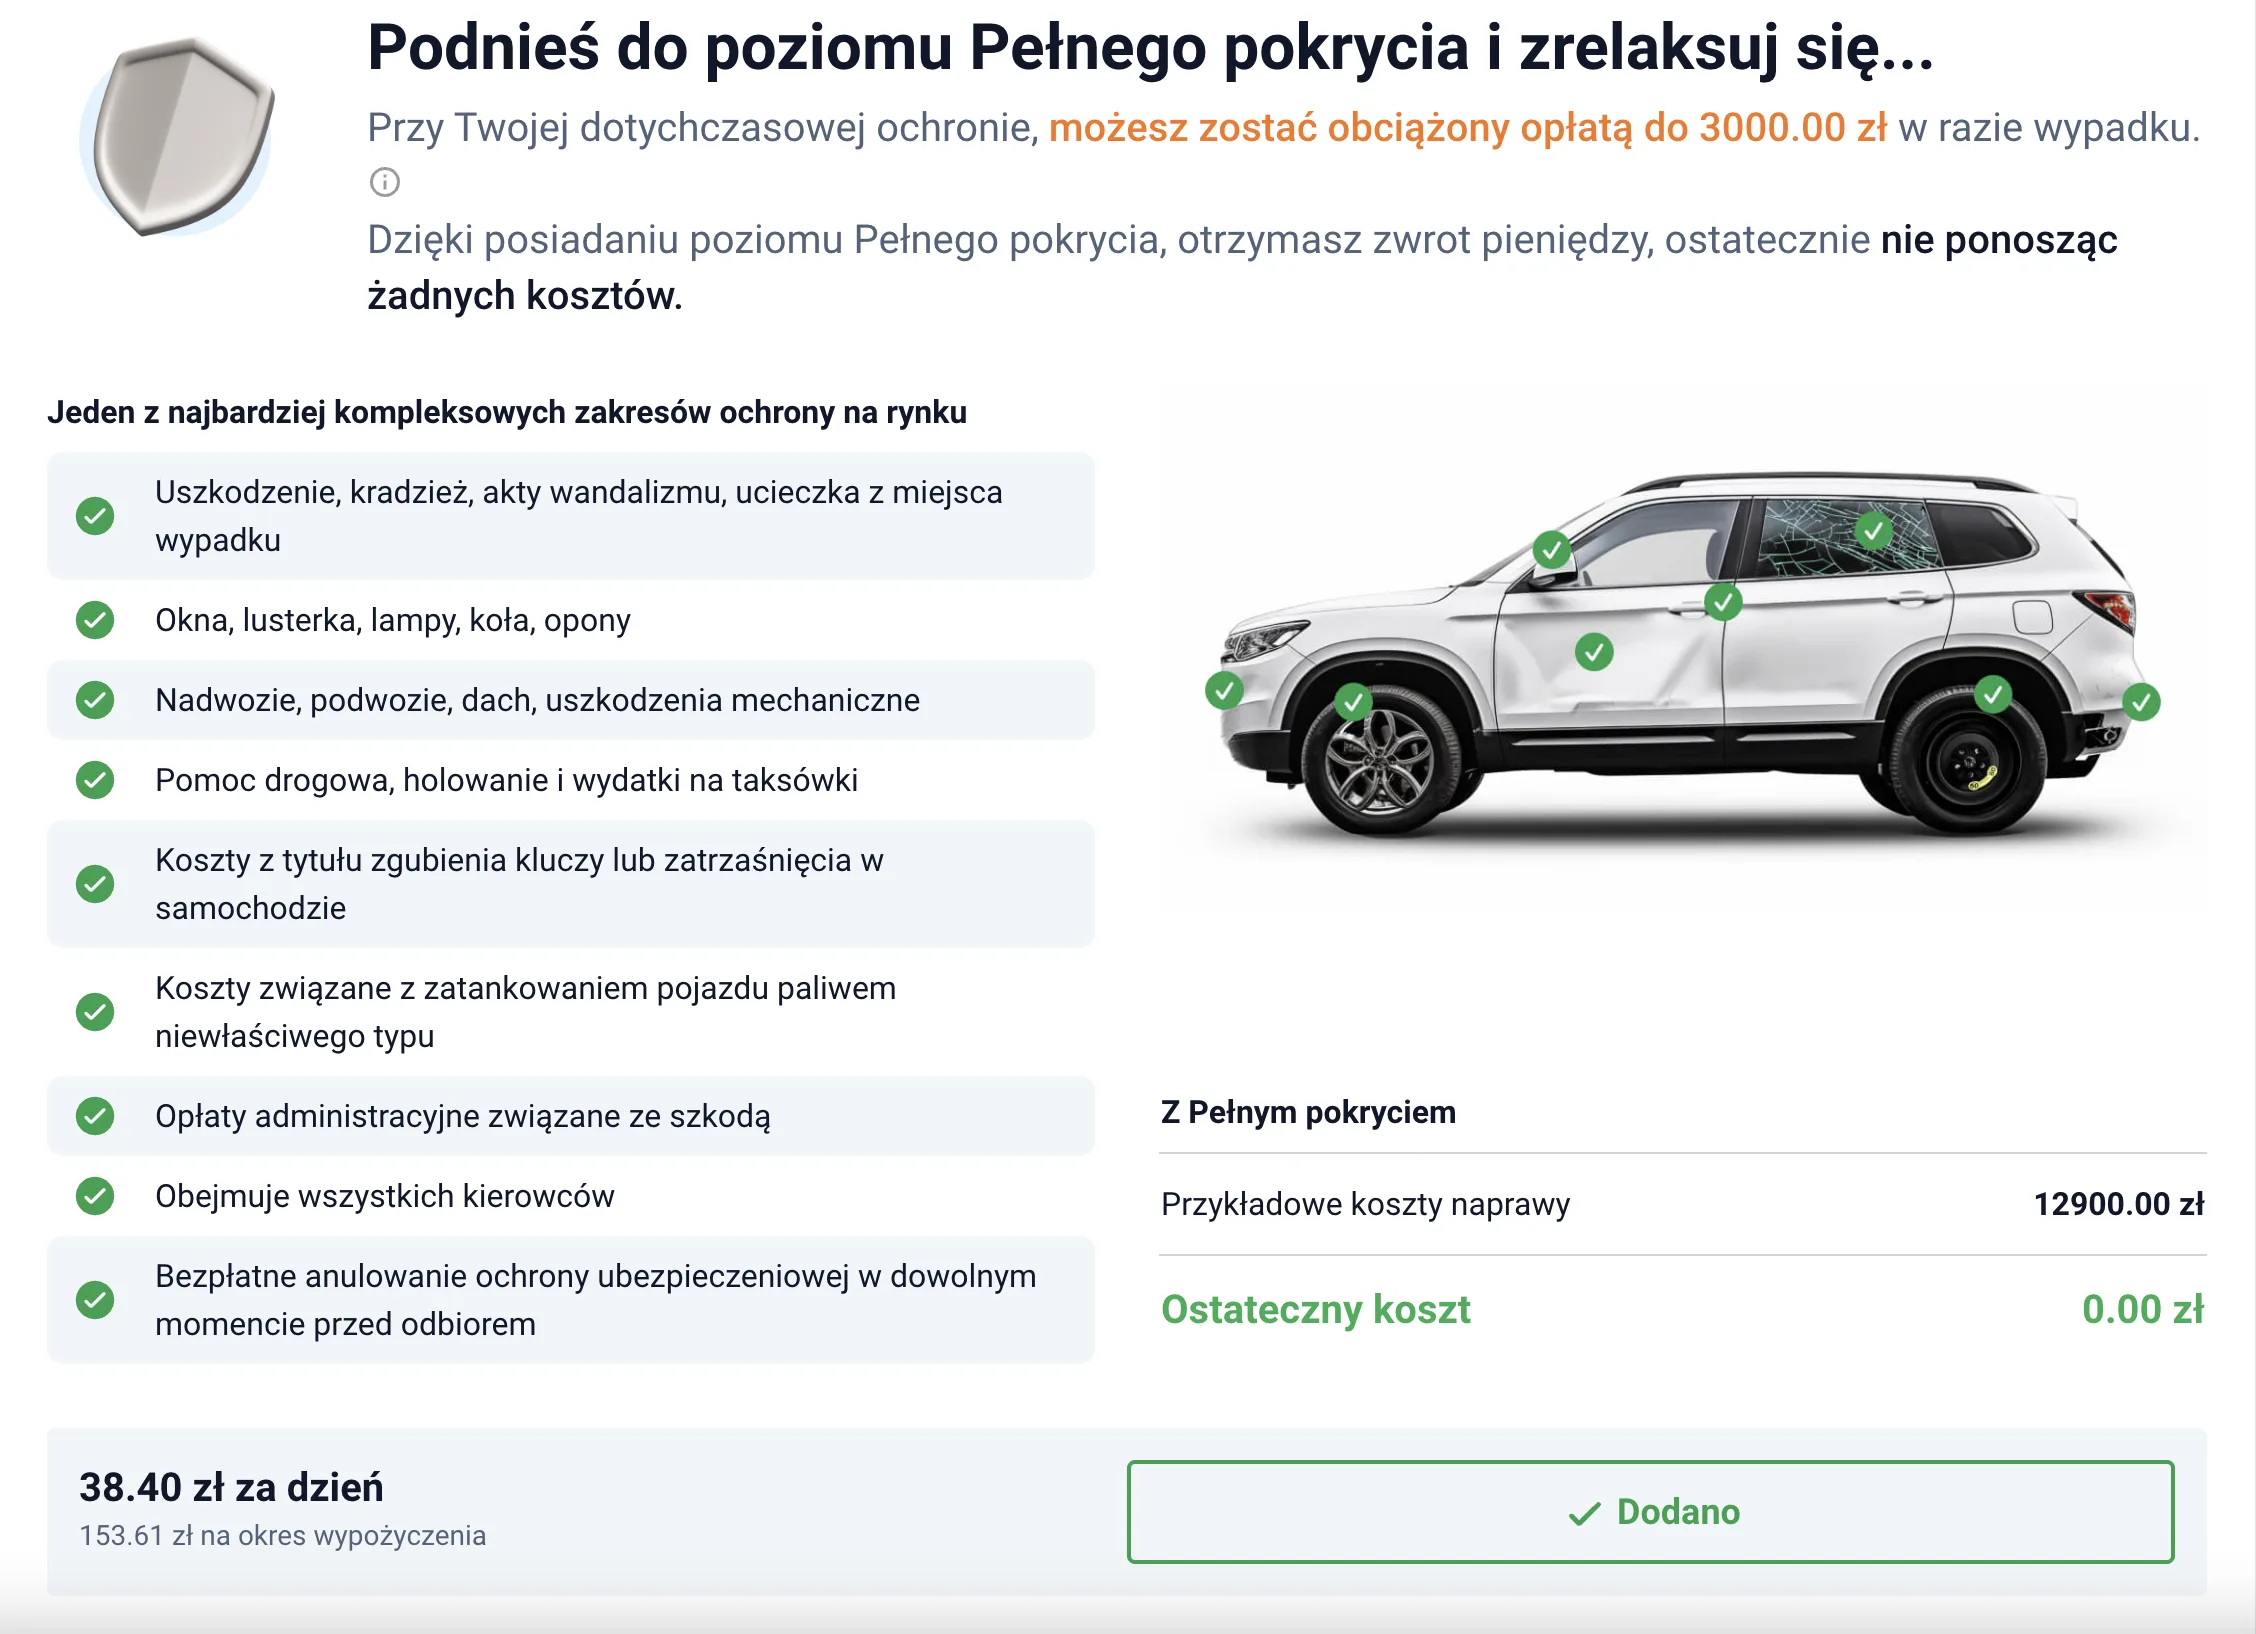
Task: Click the checkmark on the dented door
Action: [1595, 652]
